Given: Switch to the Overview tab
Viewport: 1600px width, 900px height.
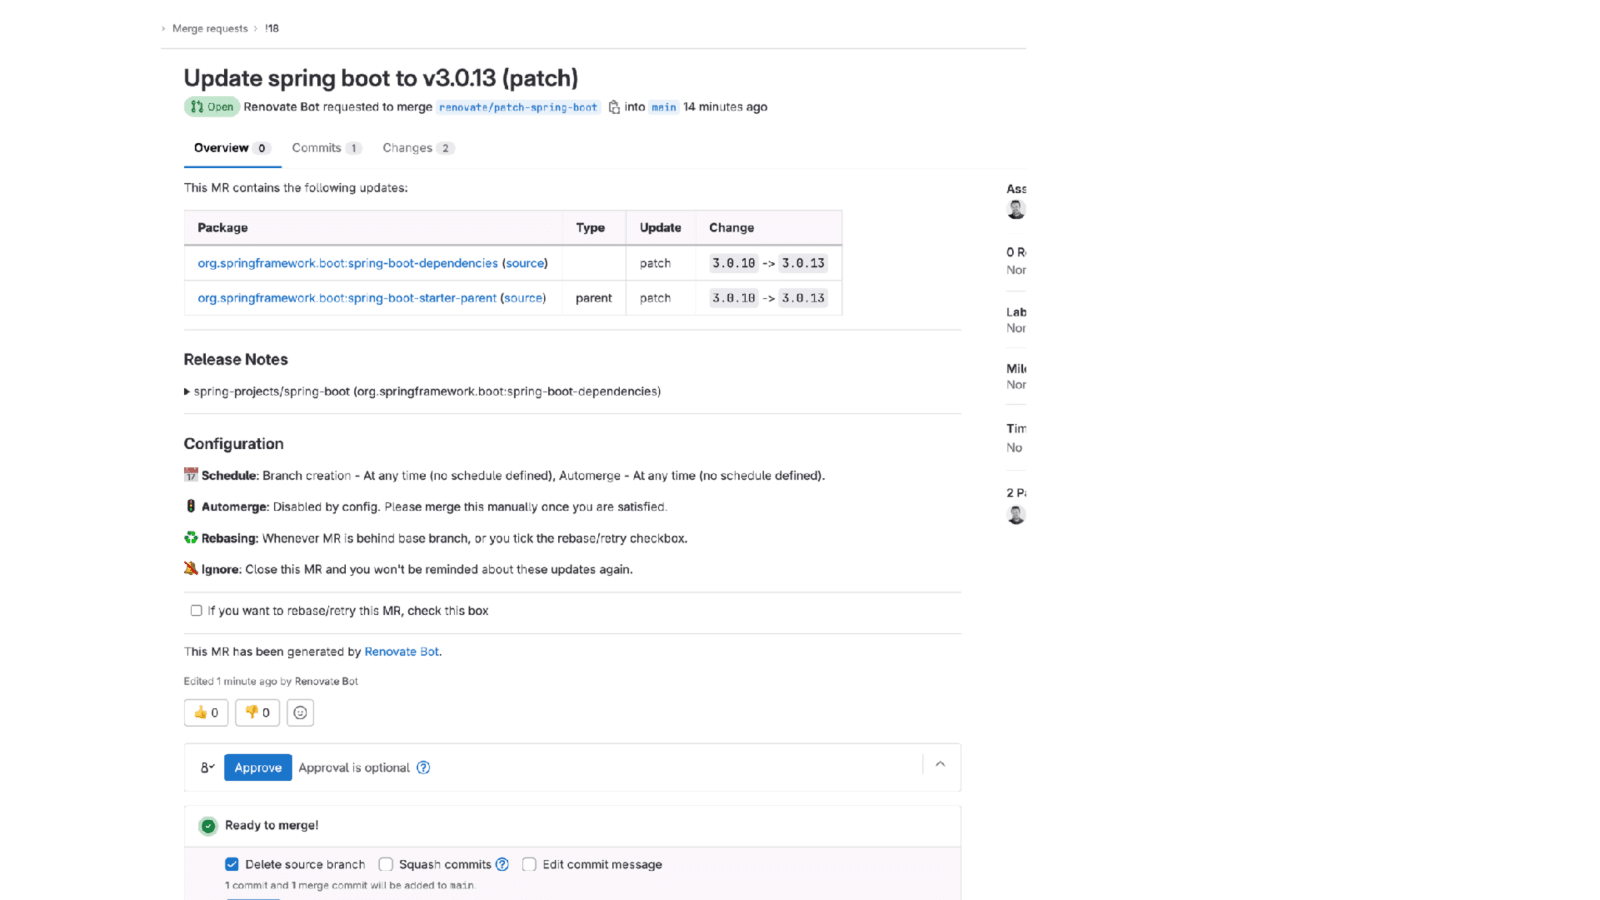Looking at the screenshot, I should click(232, 148).
